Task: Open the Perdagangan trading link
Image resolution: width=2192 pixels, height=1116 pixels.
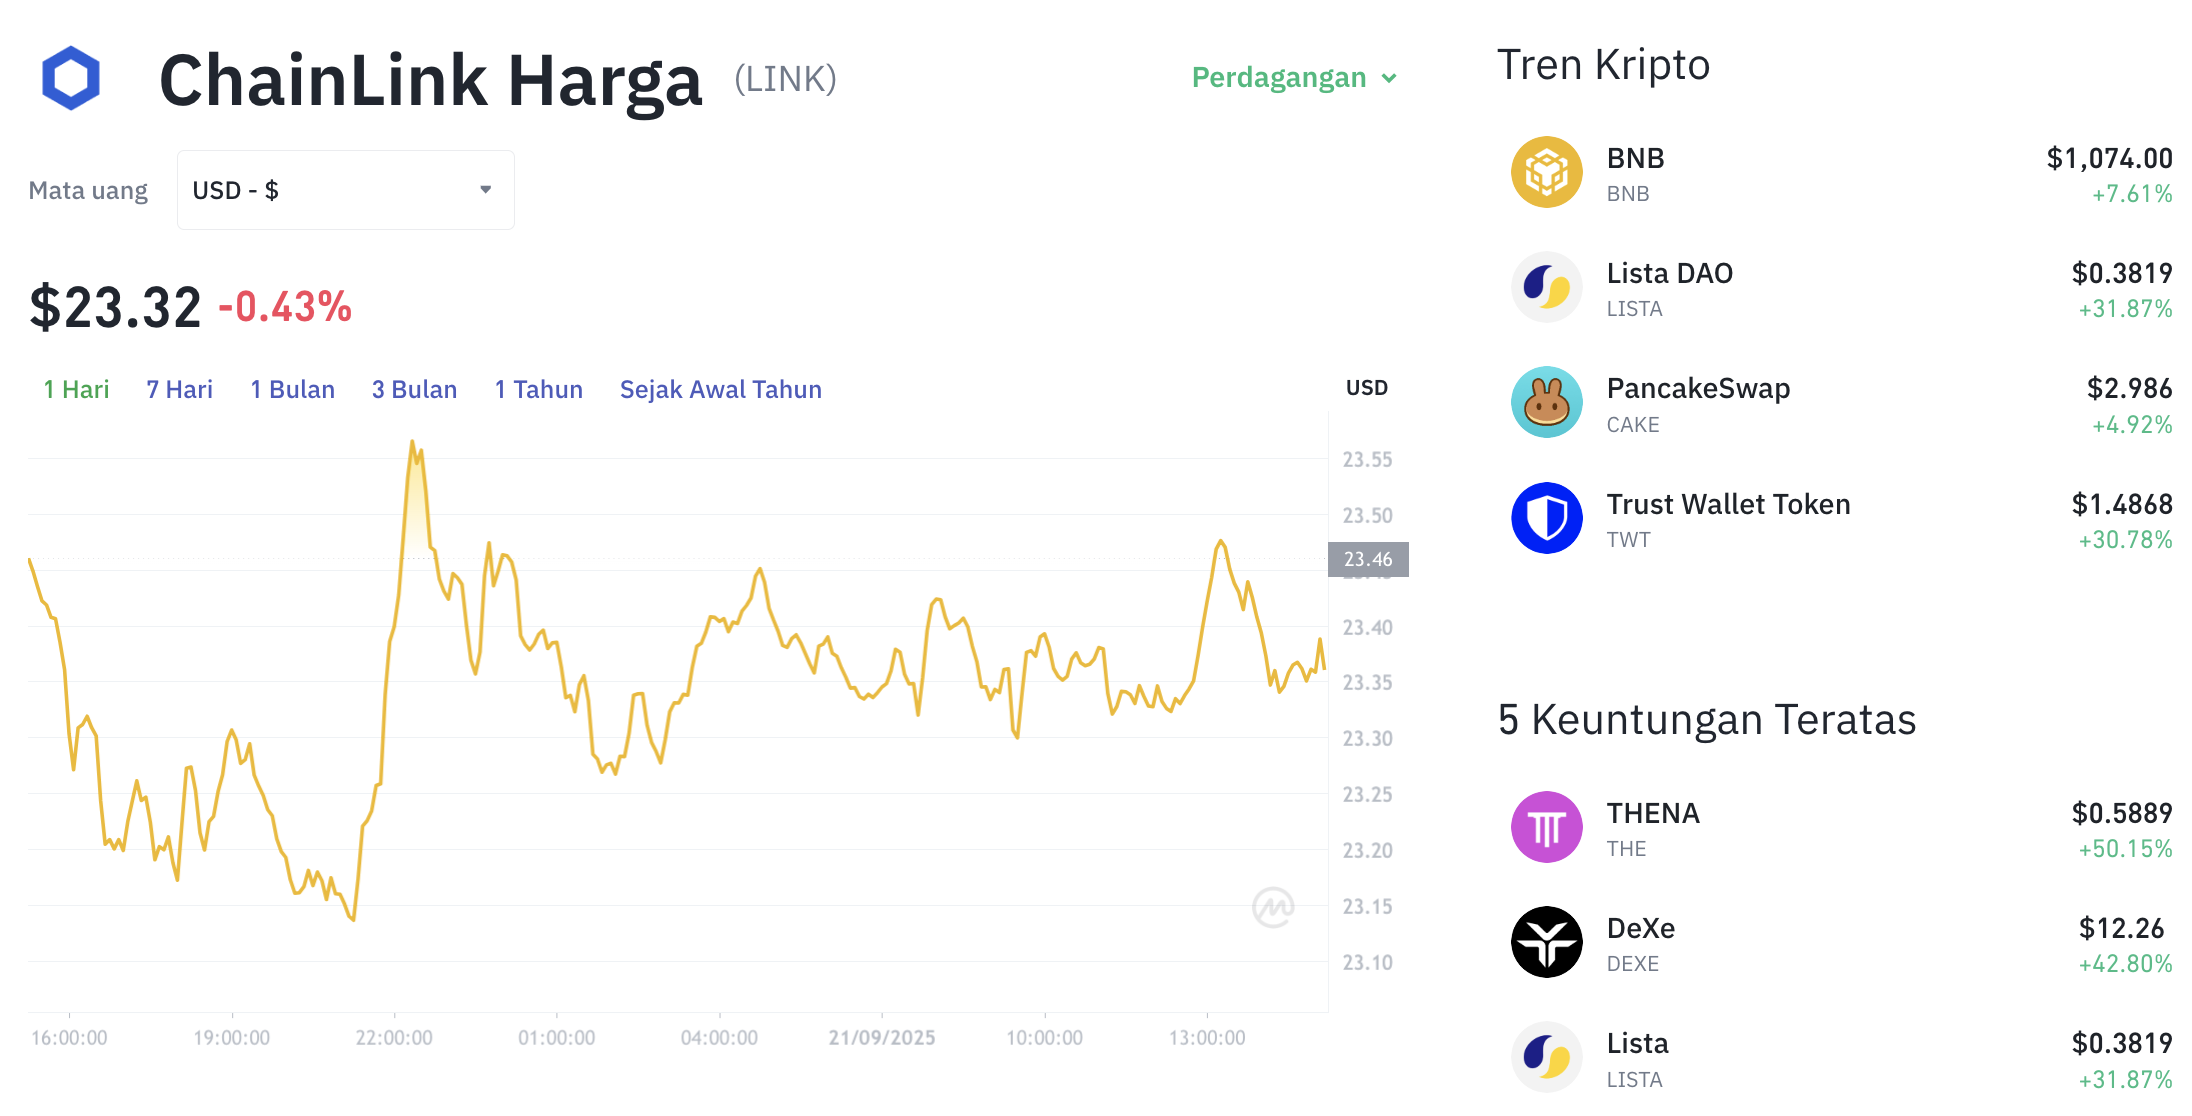Action: [x=1280, y=78]
